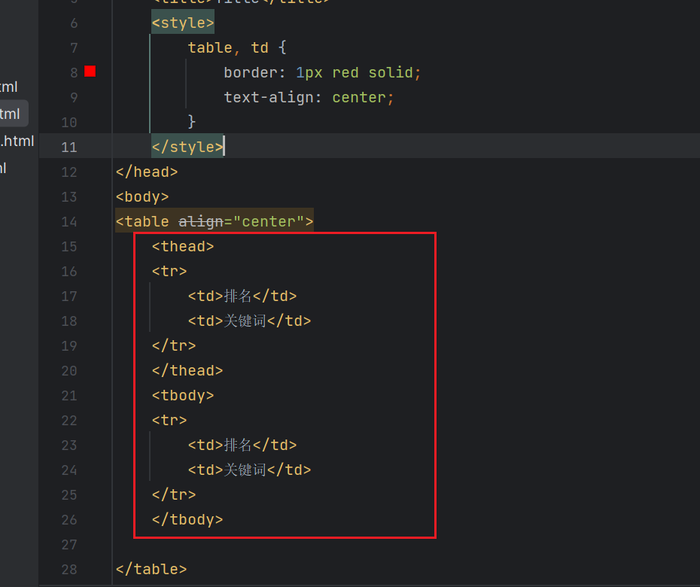Click the <td>排名</td> cell on line 17
This screenshot has height=587, width=700.
pyautogui.click(x=242, y=296)
